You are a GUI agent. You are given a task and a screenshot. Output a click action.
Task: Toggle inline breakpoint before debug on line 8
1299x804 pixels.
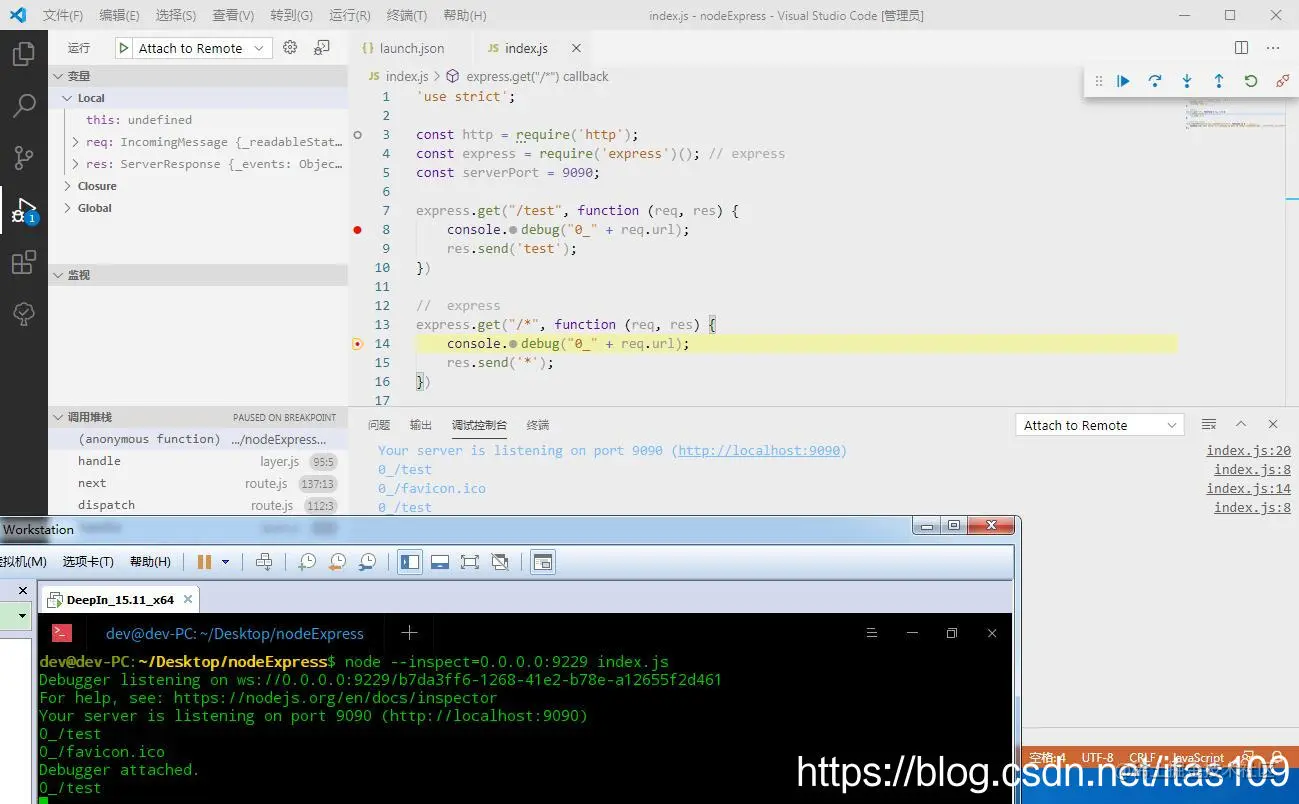coord(513,230)
